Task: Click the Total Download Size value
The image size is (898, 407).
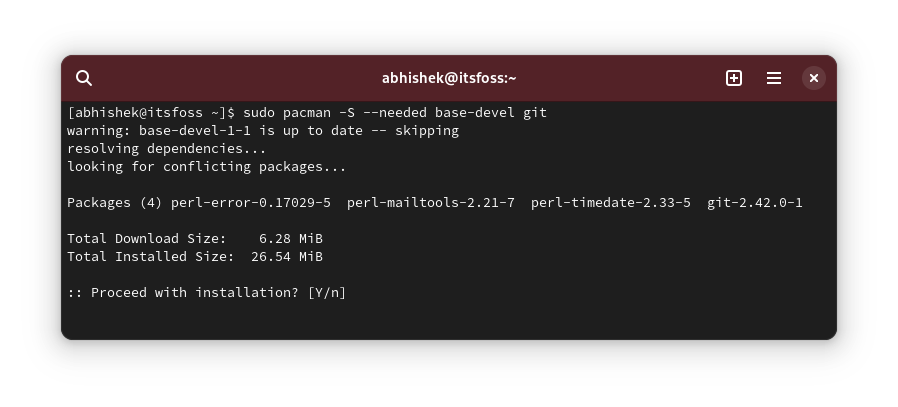Action: tap(291, 239)
